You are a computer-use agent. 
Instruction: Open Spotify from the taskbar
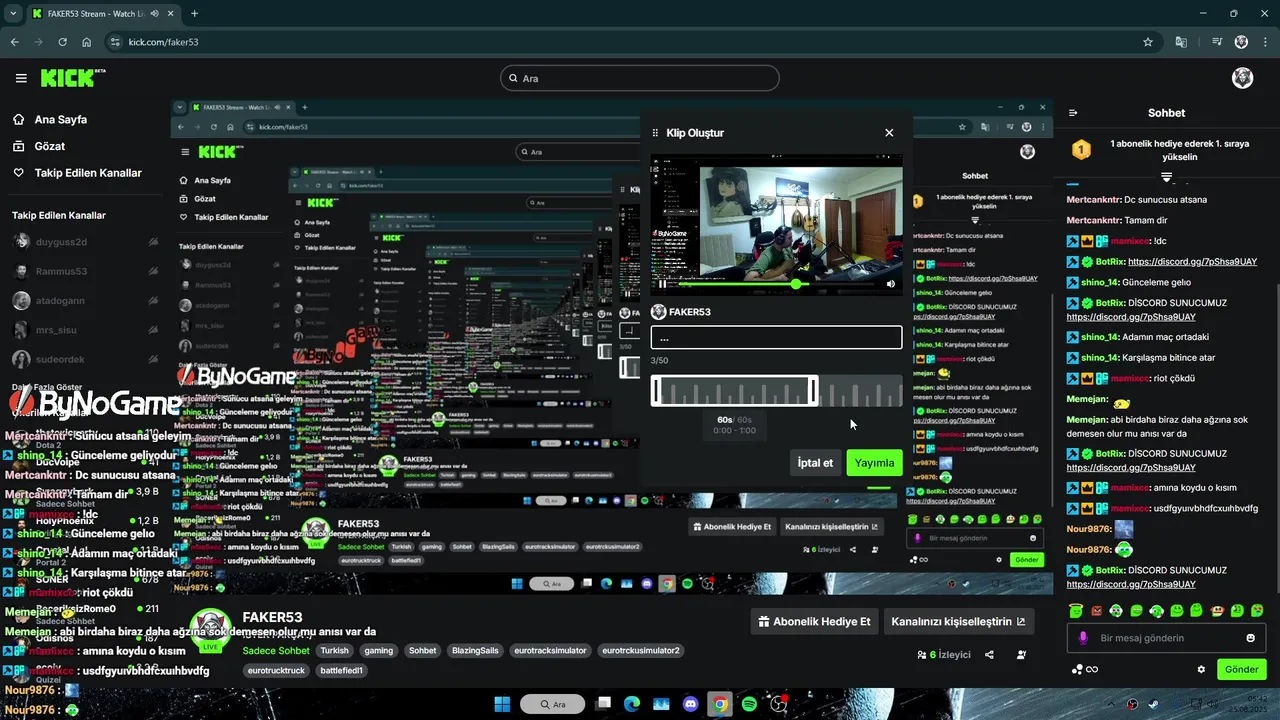point(749,704)
